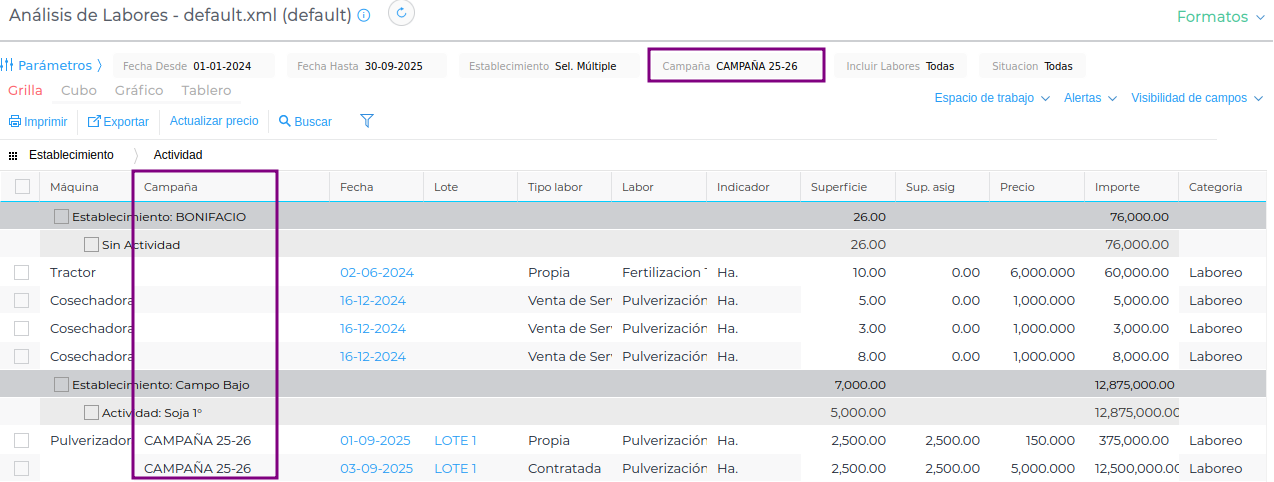Open the Visibilidad de campos dropdown
Viewport: 1274px width, 482px height.
[1196, 98]
